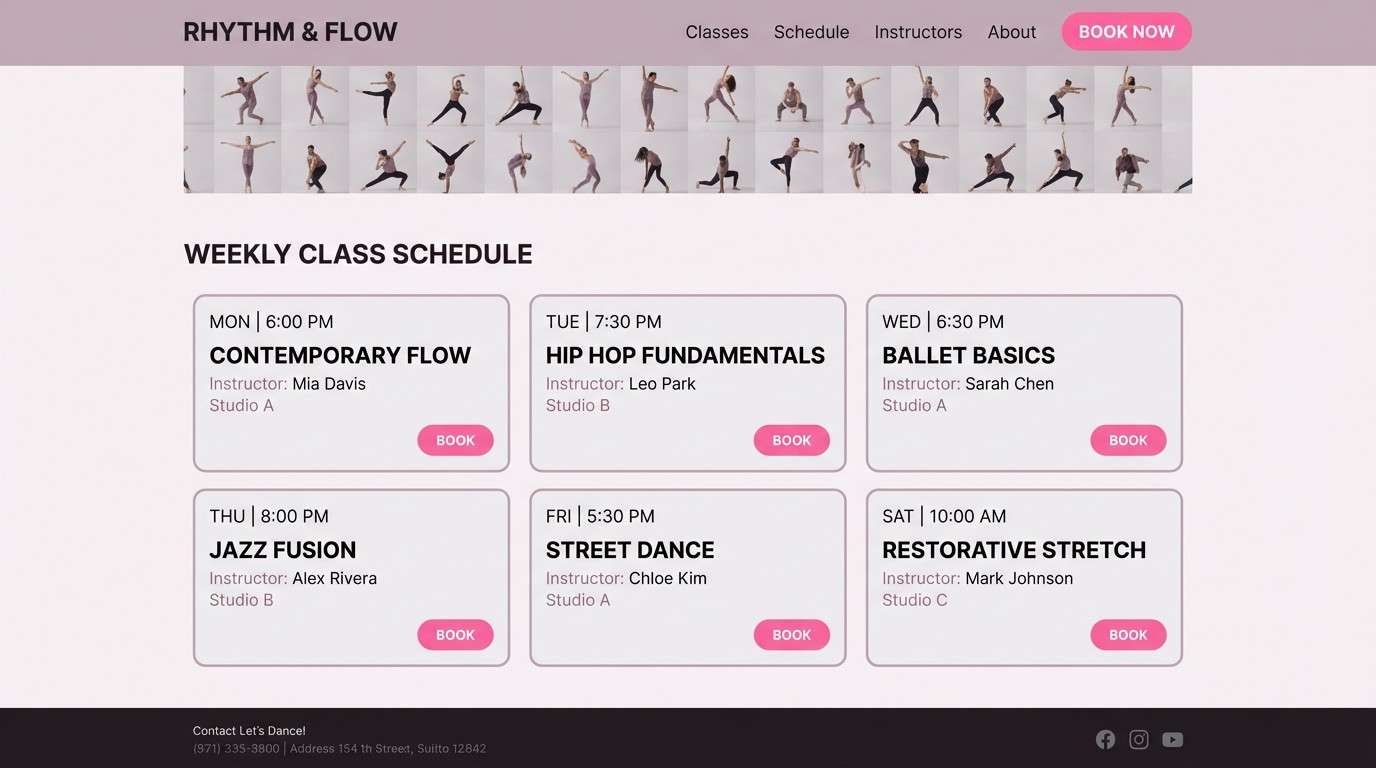Select the Instructors navigation link

click(x=917, y=32)
